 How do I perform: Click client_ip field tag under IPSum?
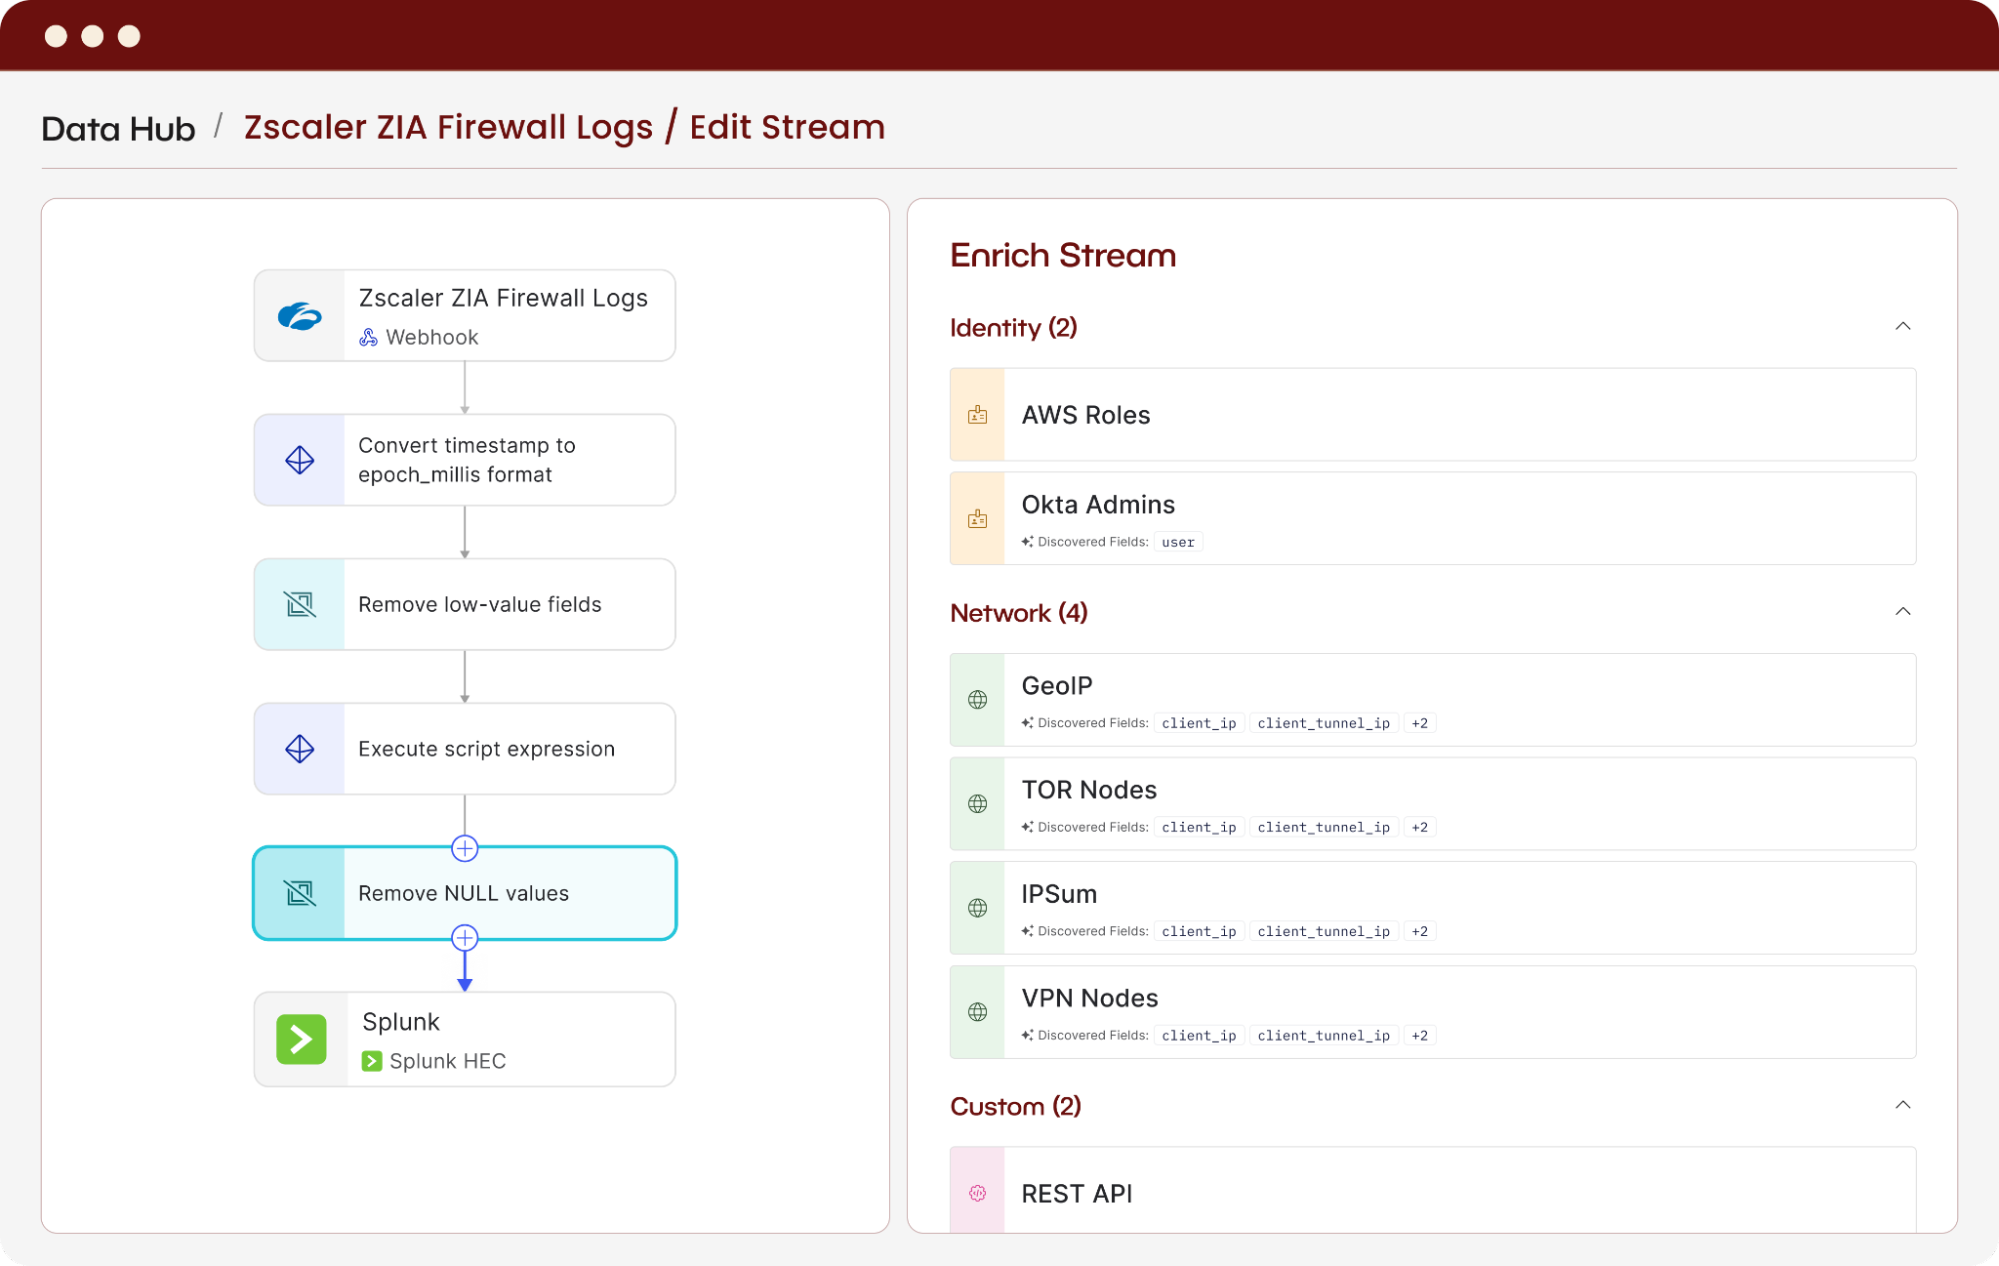point(1198,931)
